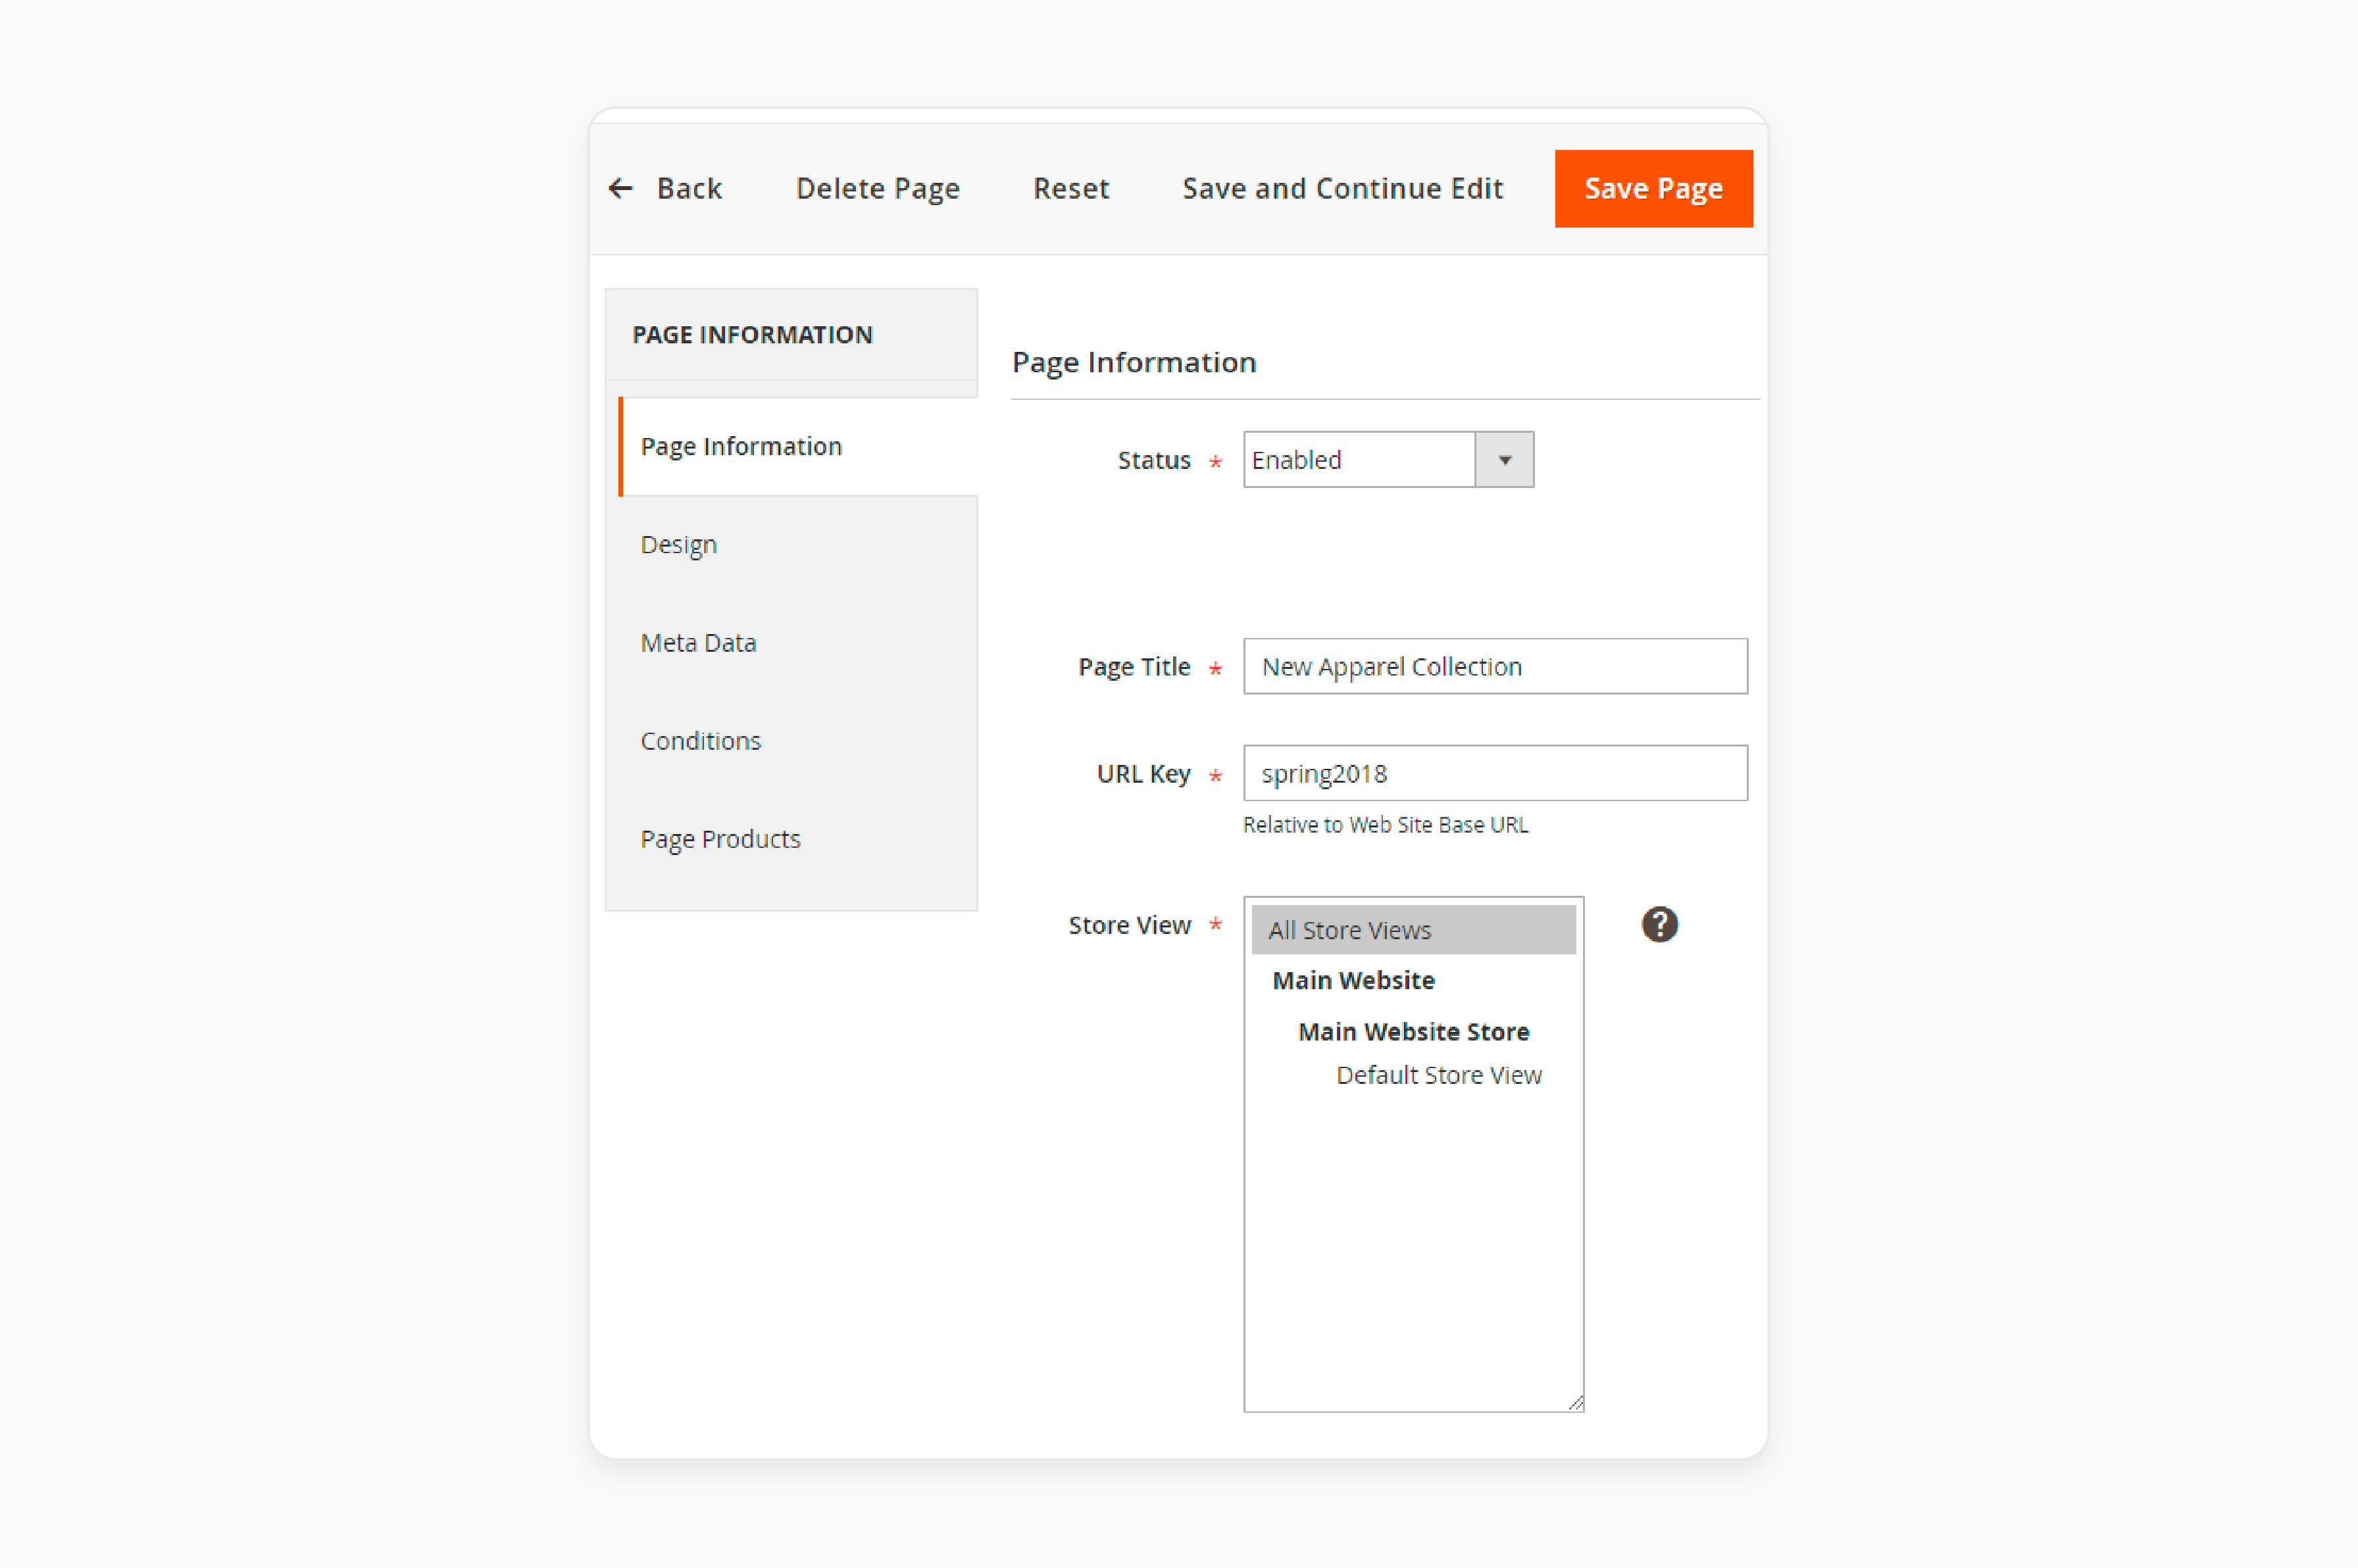Click the Status field label
The image size is (2358, 1568).
1154,460
